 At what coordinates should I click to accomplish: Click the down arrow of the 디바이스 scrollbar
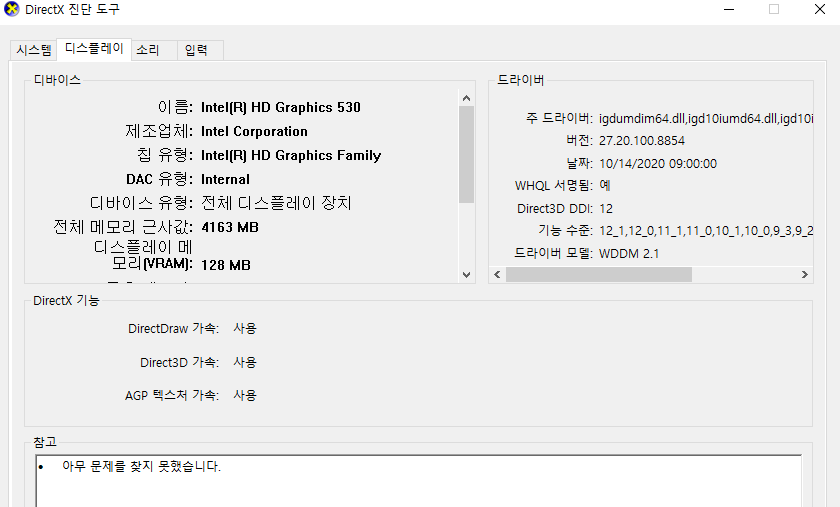coord(466,274)
